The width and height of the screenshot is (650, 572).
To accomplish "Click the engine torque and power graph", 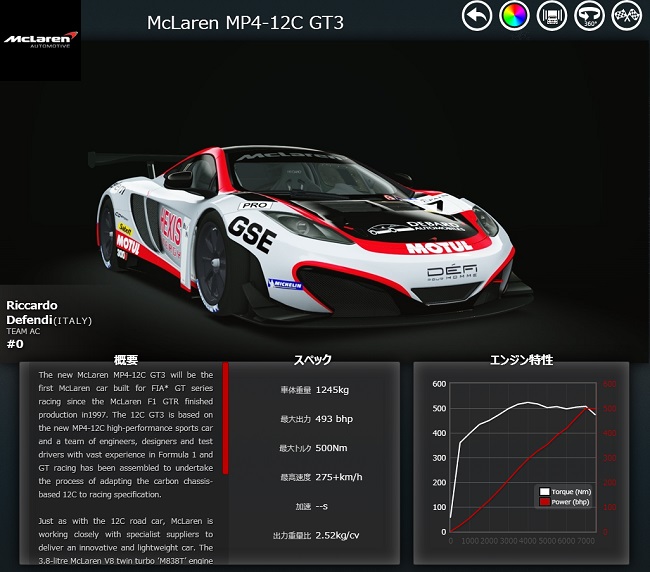I will click(x=523, y=457).
